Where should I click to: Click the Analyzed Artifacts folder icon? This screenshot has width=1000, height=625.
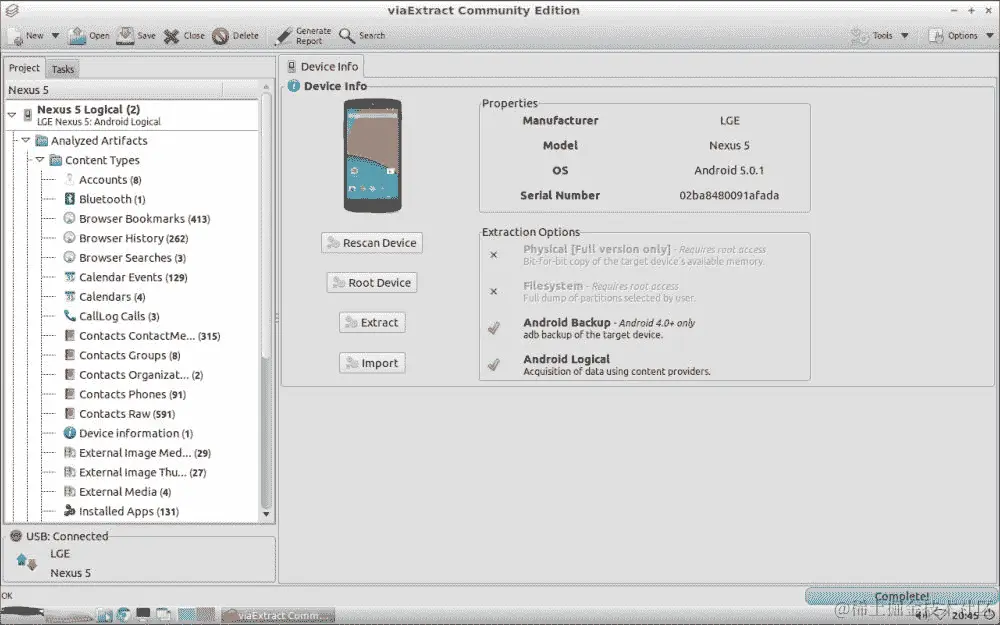coord(42,140)
